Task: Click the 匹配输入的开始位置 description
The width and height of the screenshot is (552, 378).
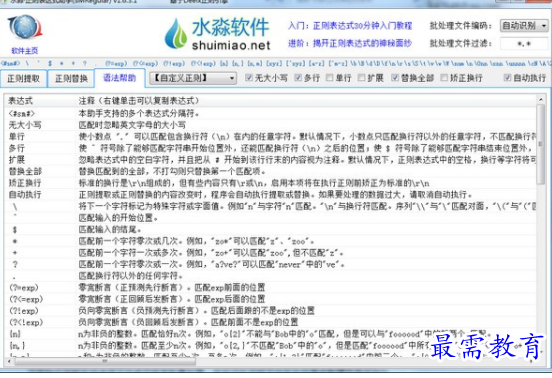Action: click(118, 218)
